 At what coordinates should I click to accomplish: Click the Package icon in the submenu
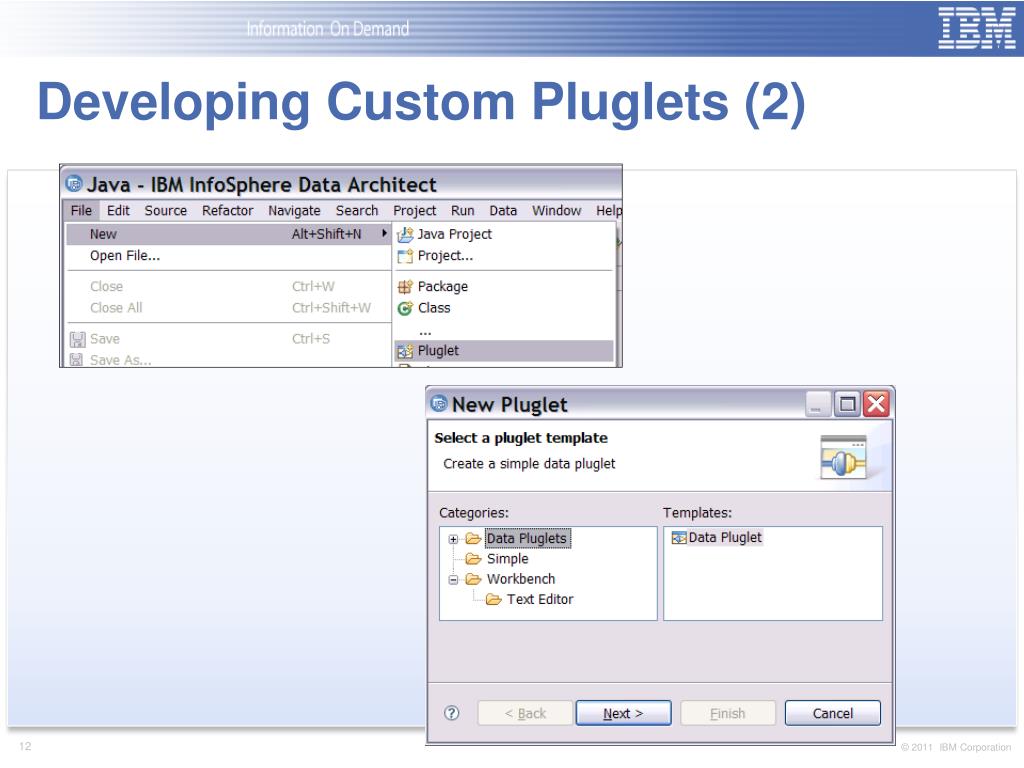click(x=405, y=287)
